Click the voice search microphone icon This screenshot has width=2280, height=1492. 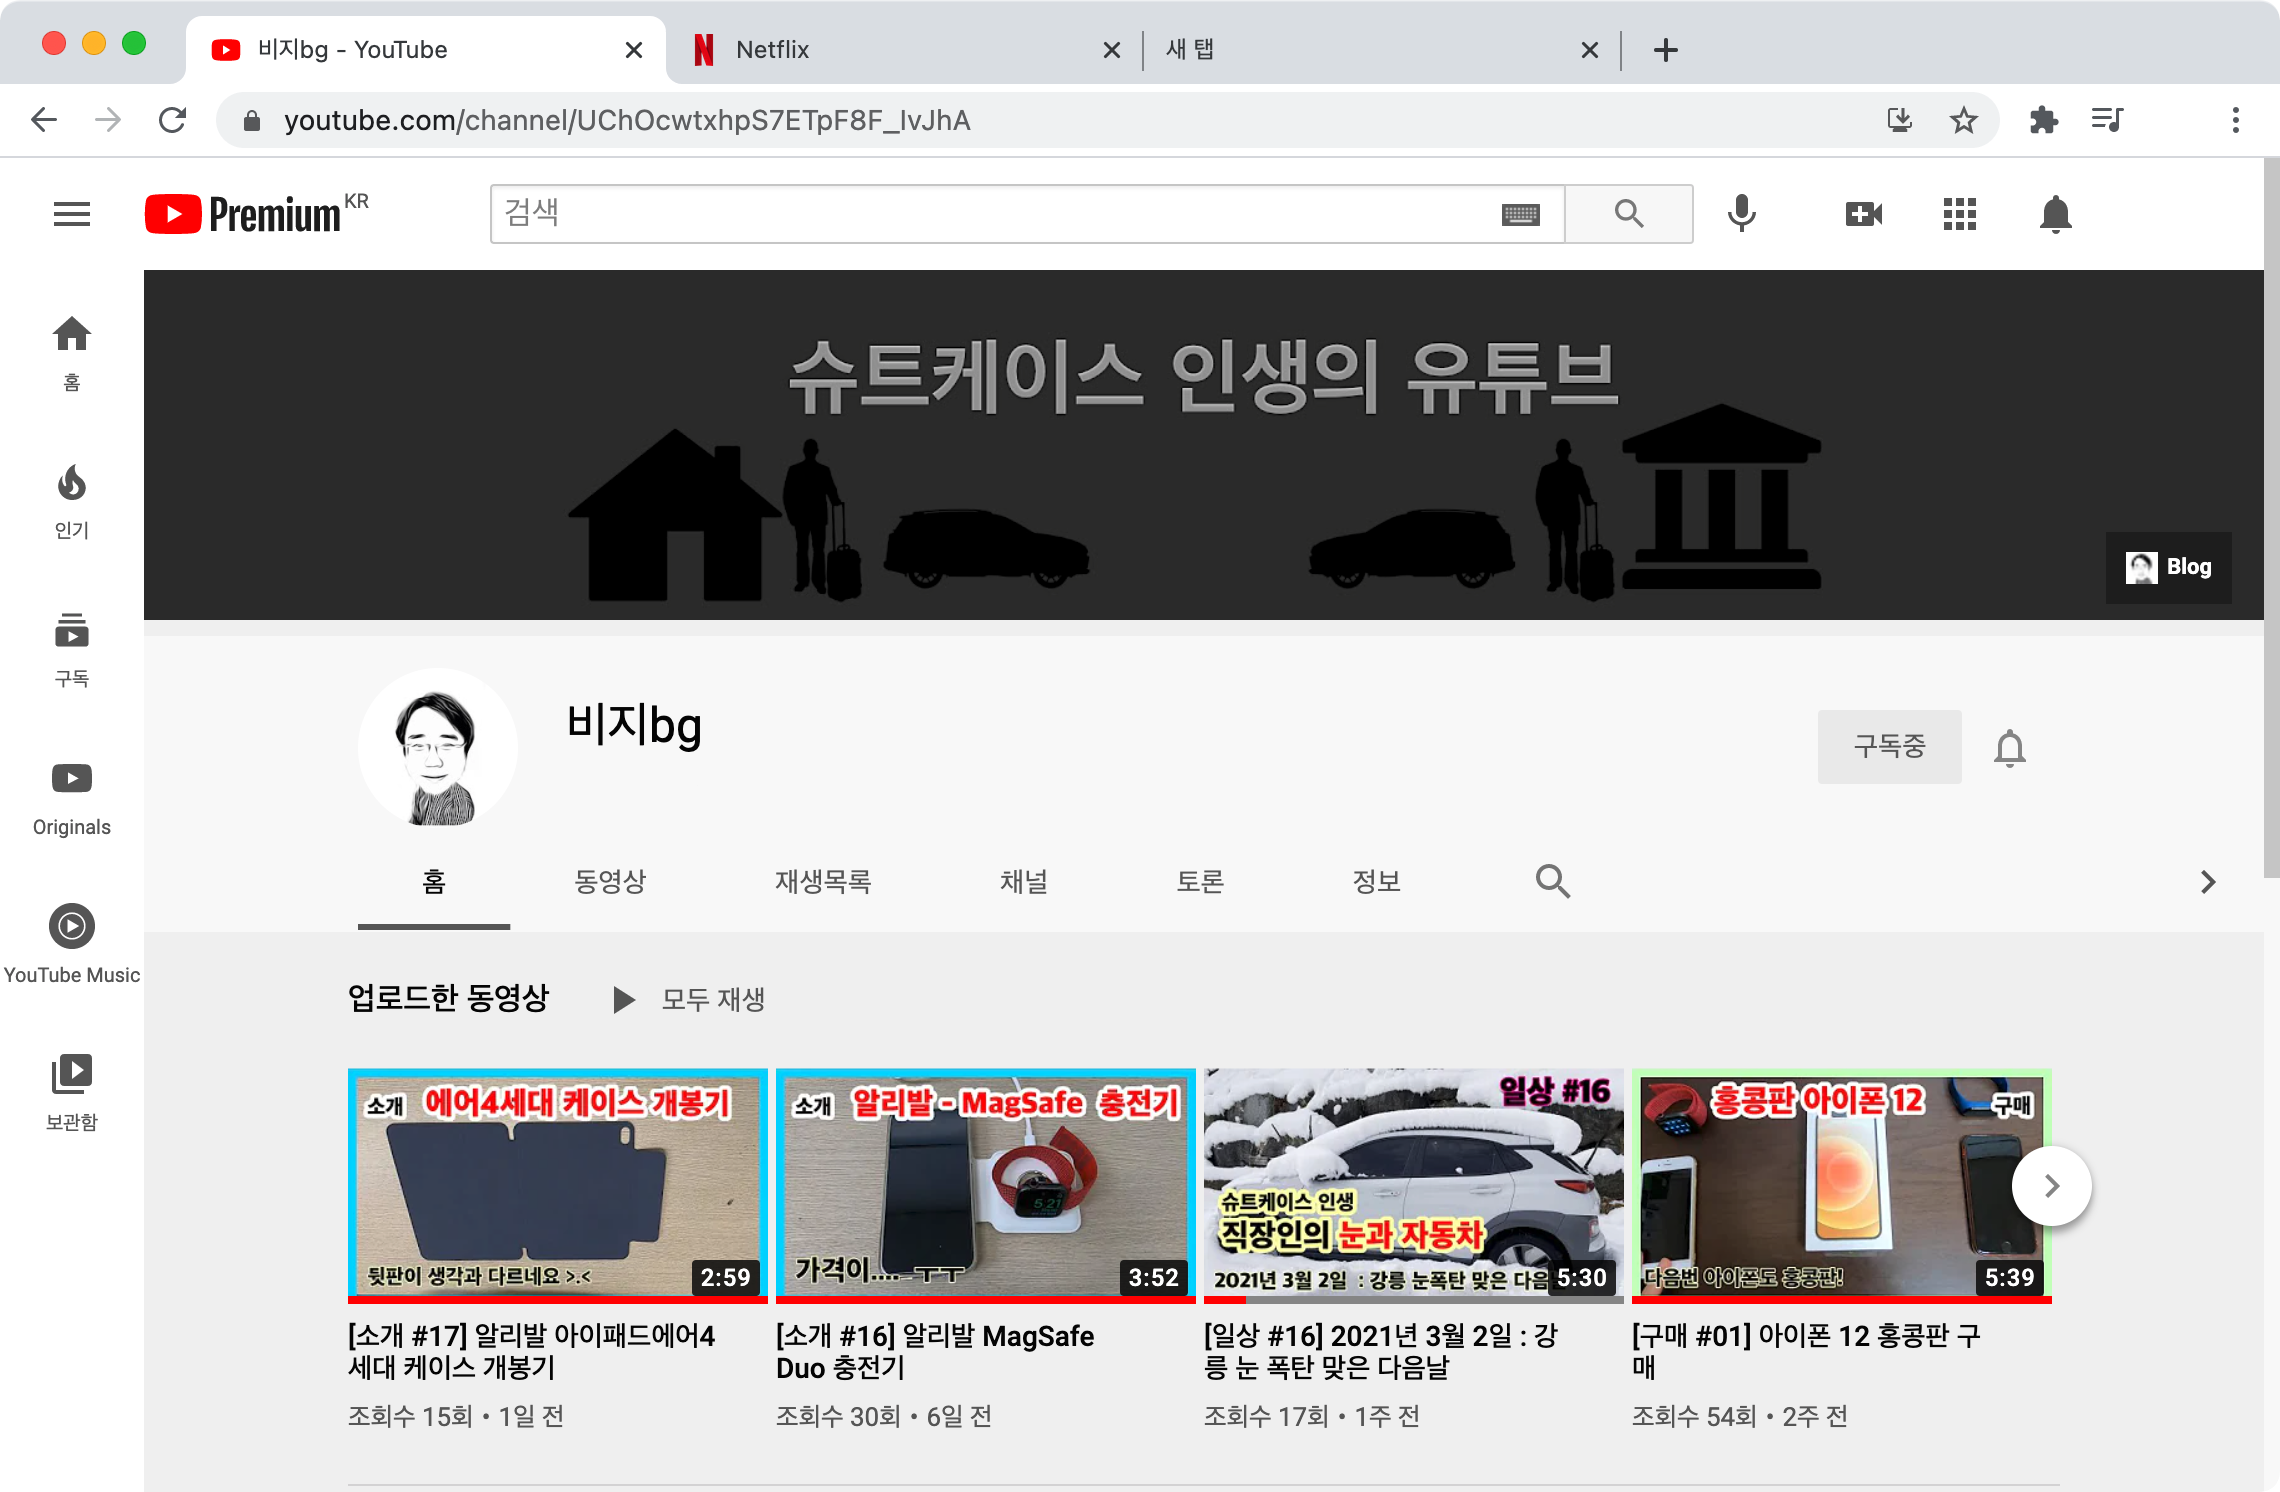(1741, 213)
